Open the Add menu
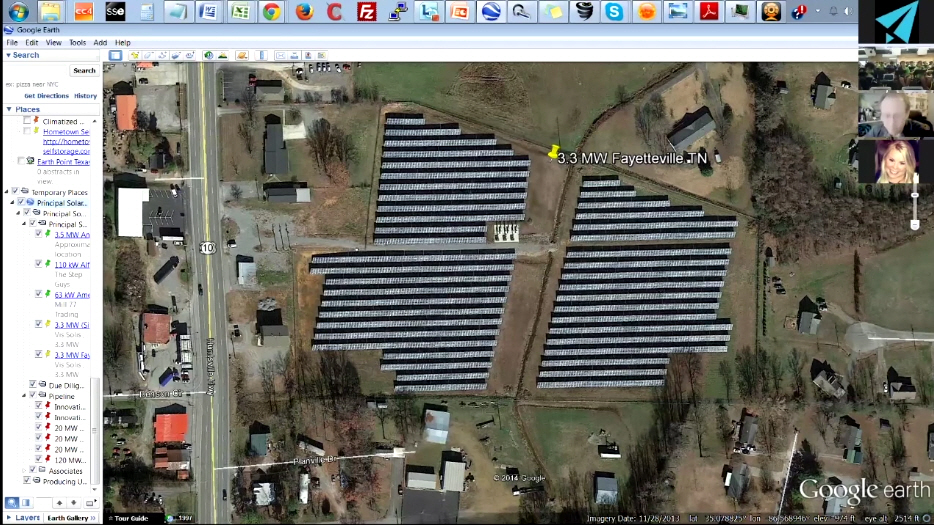The width and height of the screenshot is (934, 525). point(100,42)
